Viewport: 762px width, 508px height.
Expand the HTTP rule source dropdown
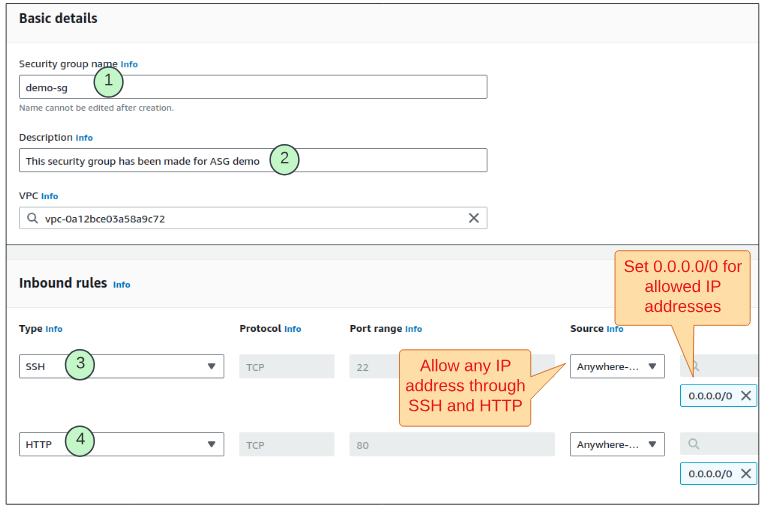click(x=652, y=444)
